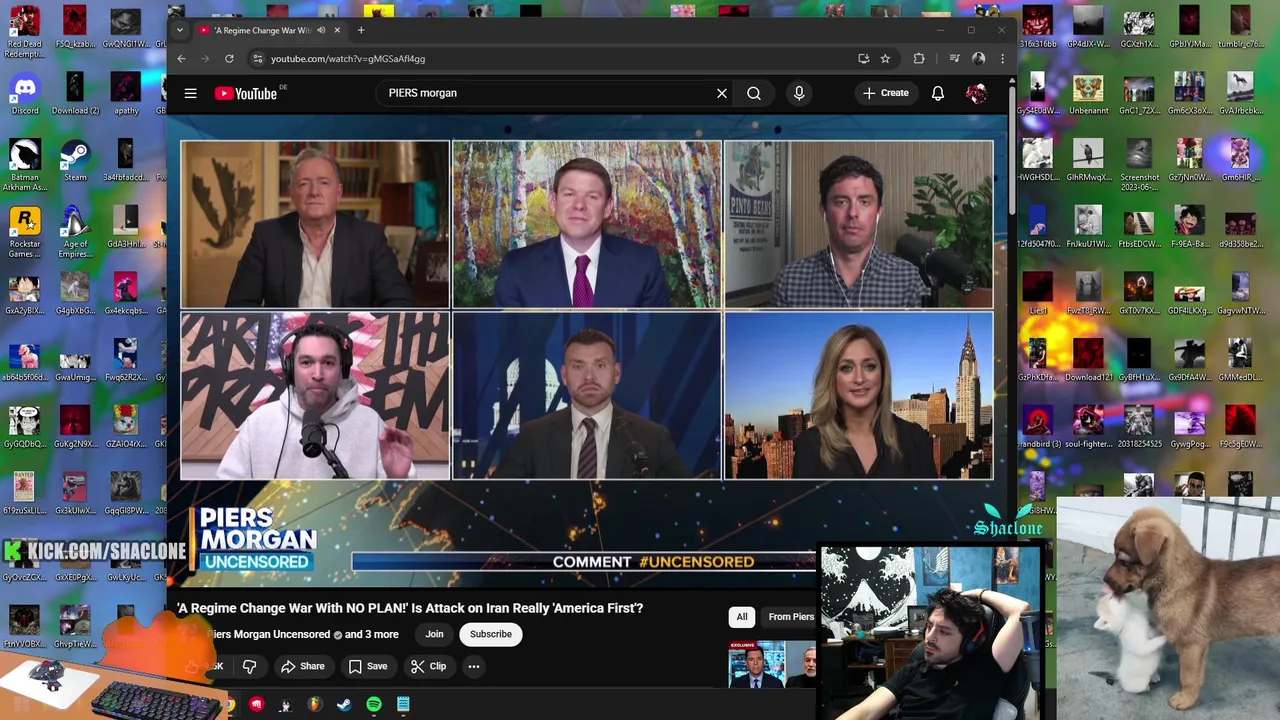Click the video player panel grid

587,310
